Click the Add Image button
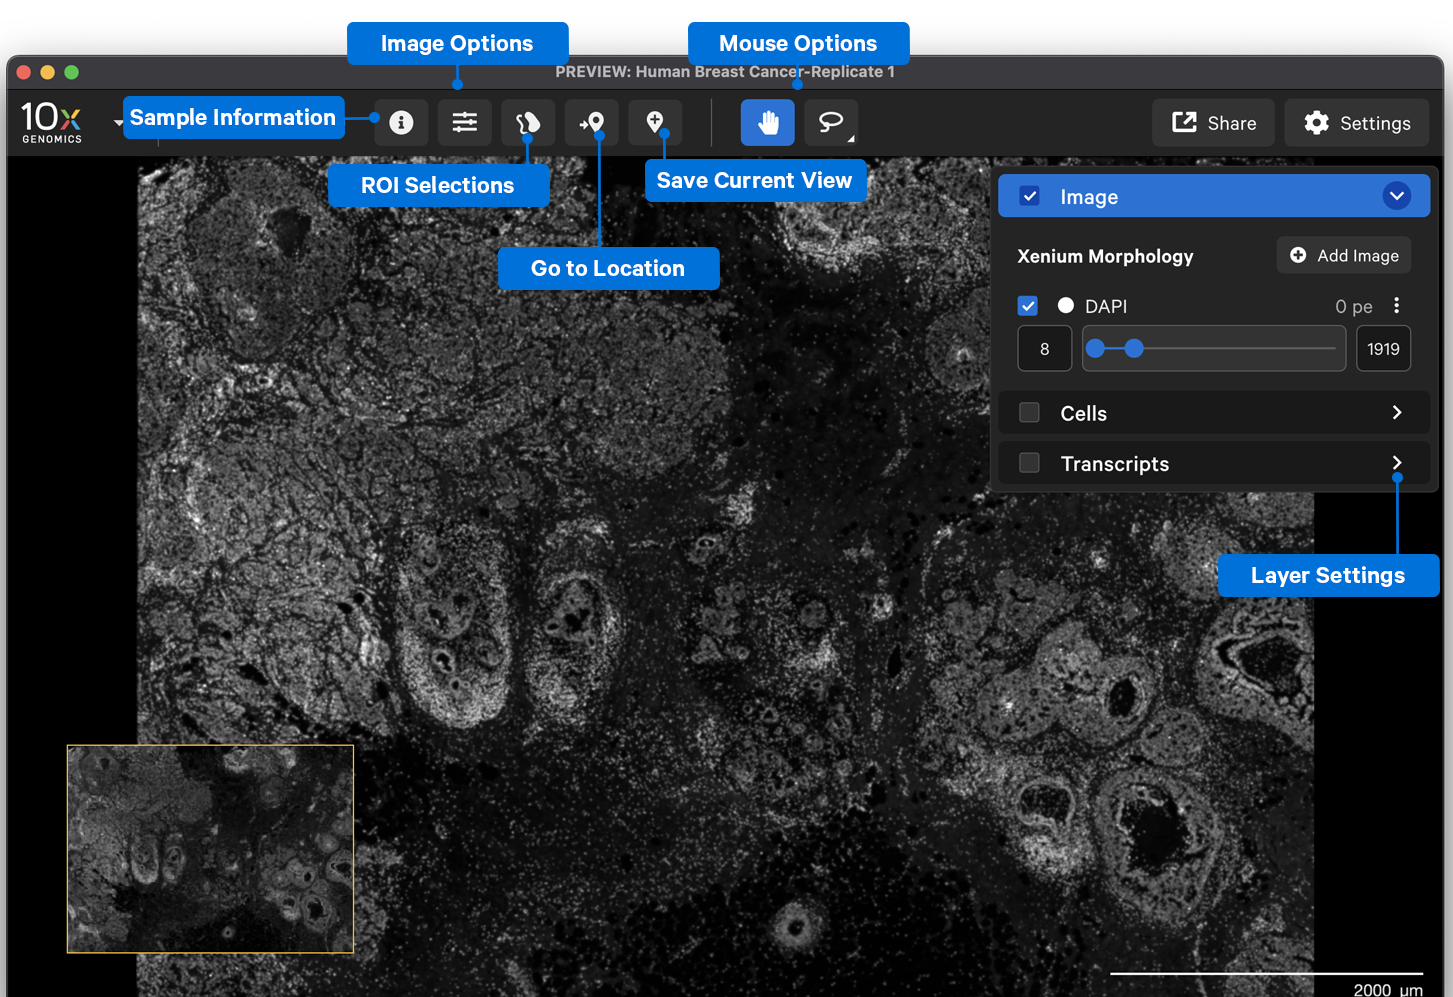The image size is (1453, 997). [x=1344, y=256]
